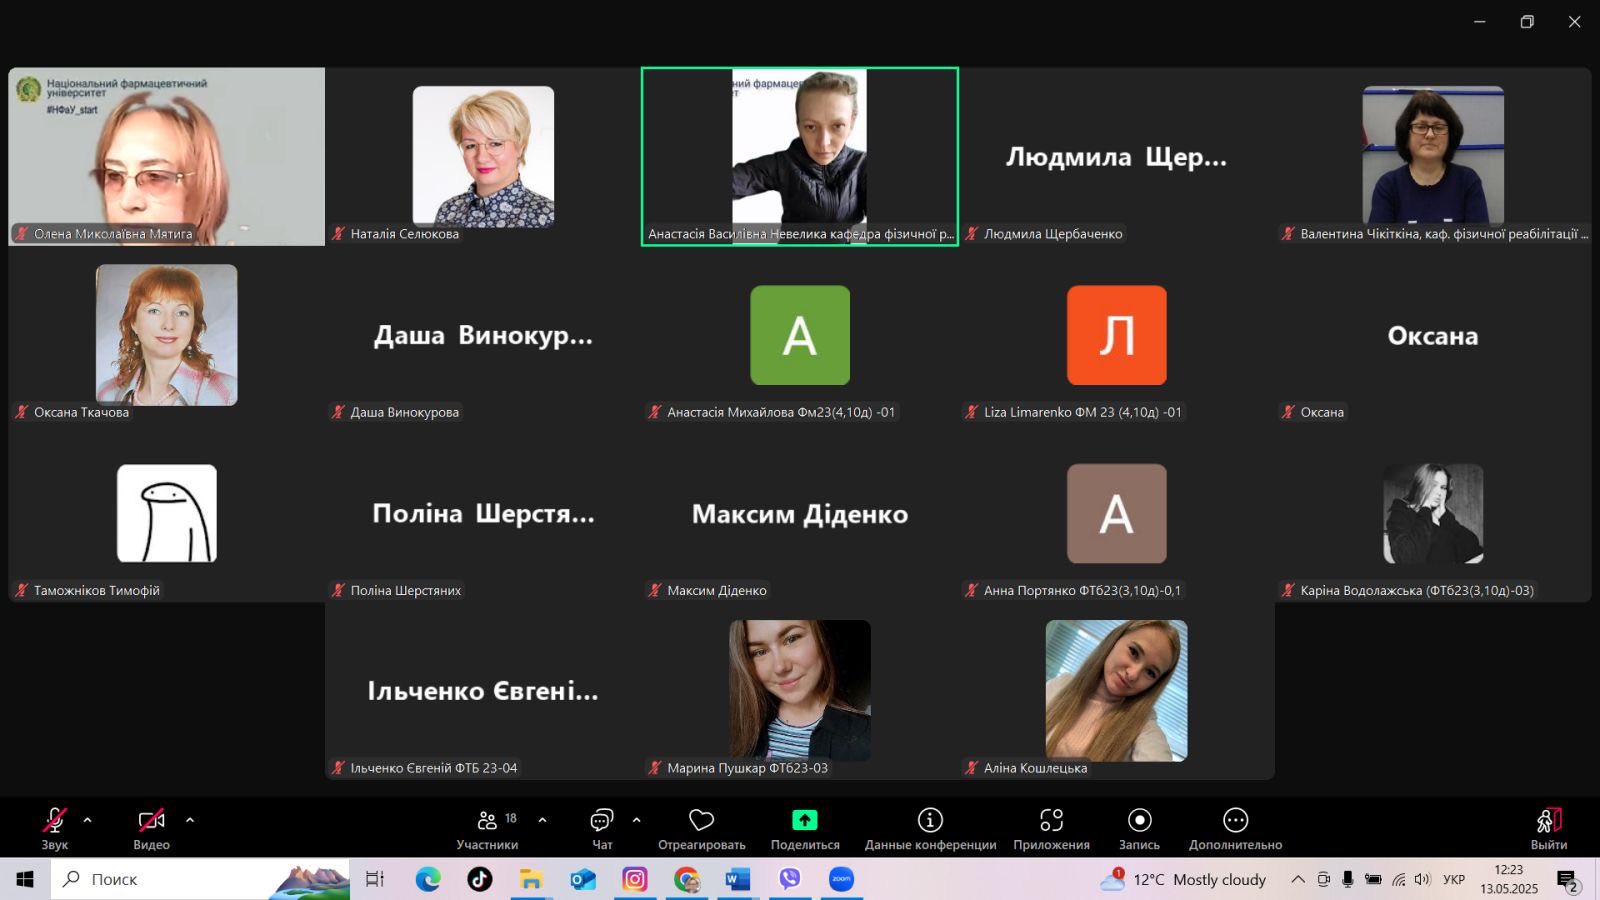Open the Дополнительно more options menu
The image size is (1600, 900).
1235,828
